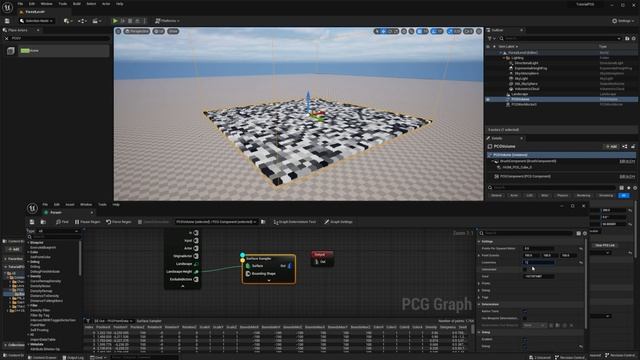Viewport: 640px width, 360px height.
Task: Expand the Surface Sampler node's down chevron
Action: pos(269,280)
